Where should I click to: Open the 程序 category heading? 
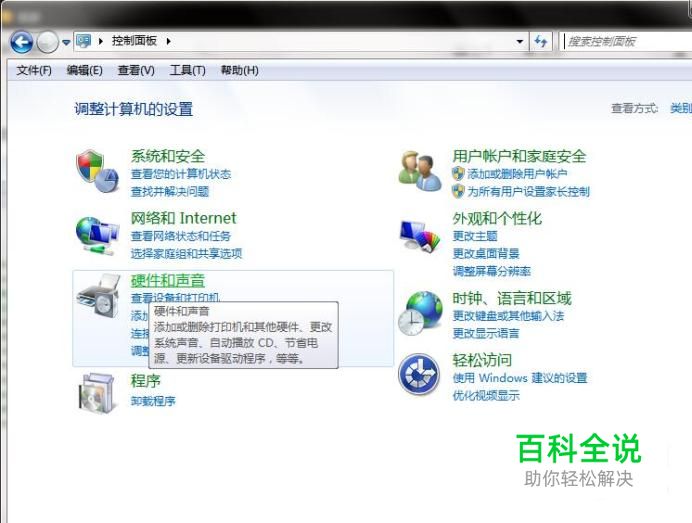[x=146, y=381]
